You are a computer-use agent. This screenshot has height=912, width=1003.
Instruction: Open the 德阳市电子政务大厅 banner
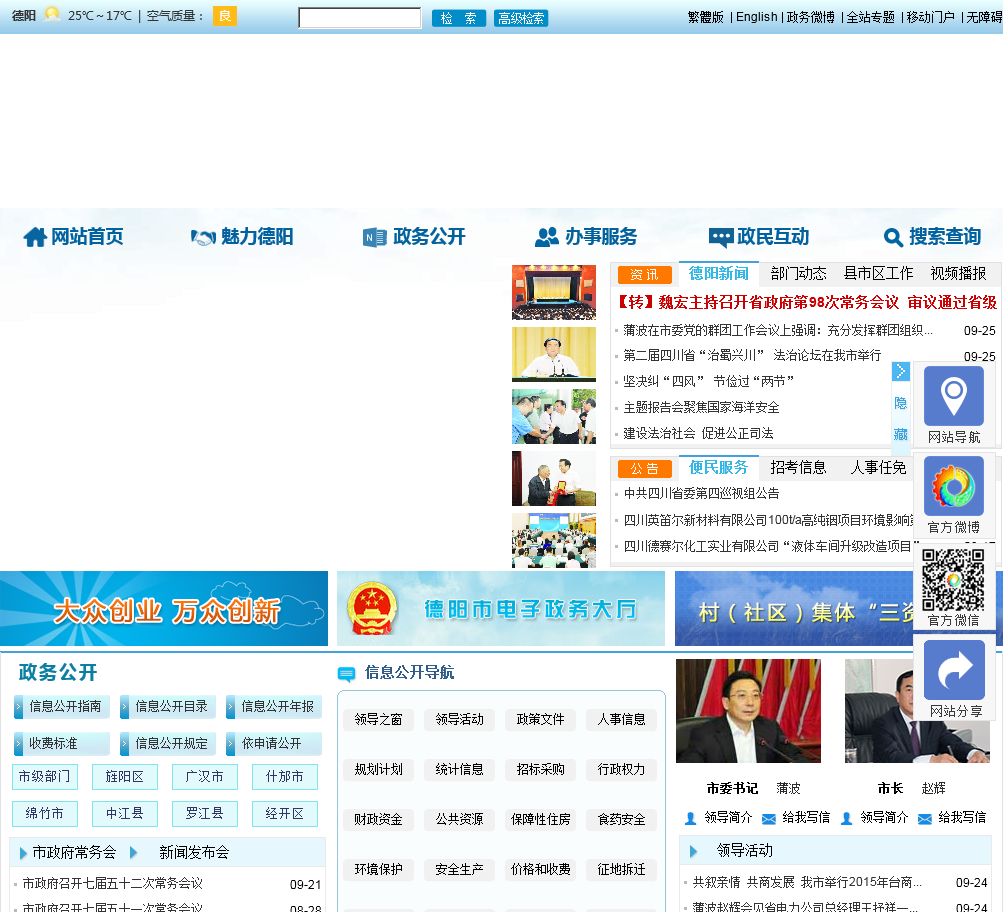[501, 608]
